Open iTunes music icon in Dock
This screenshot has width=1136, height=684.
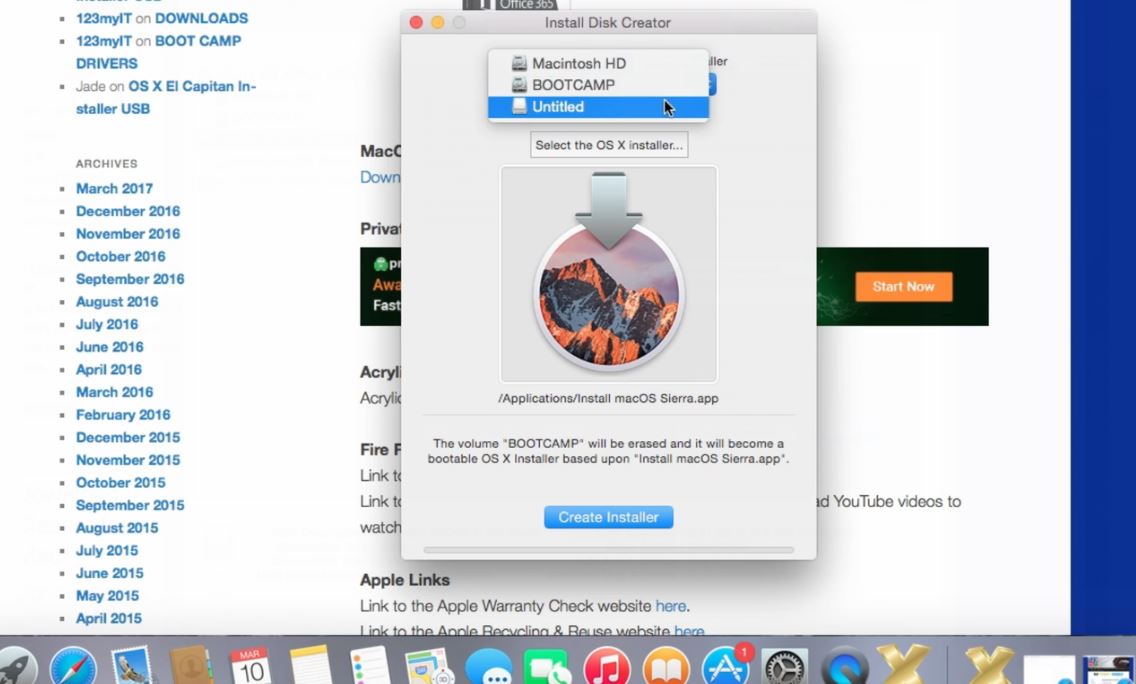click(606, 667)
